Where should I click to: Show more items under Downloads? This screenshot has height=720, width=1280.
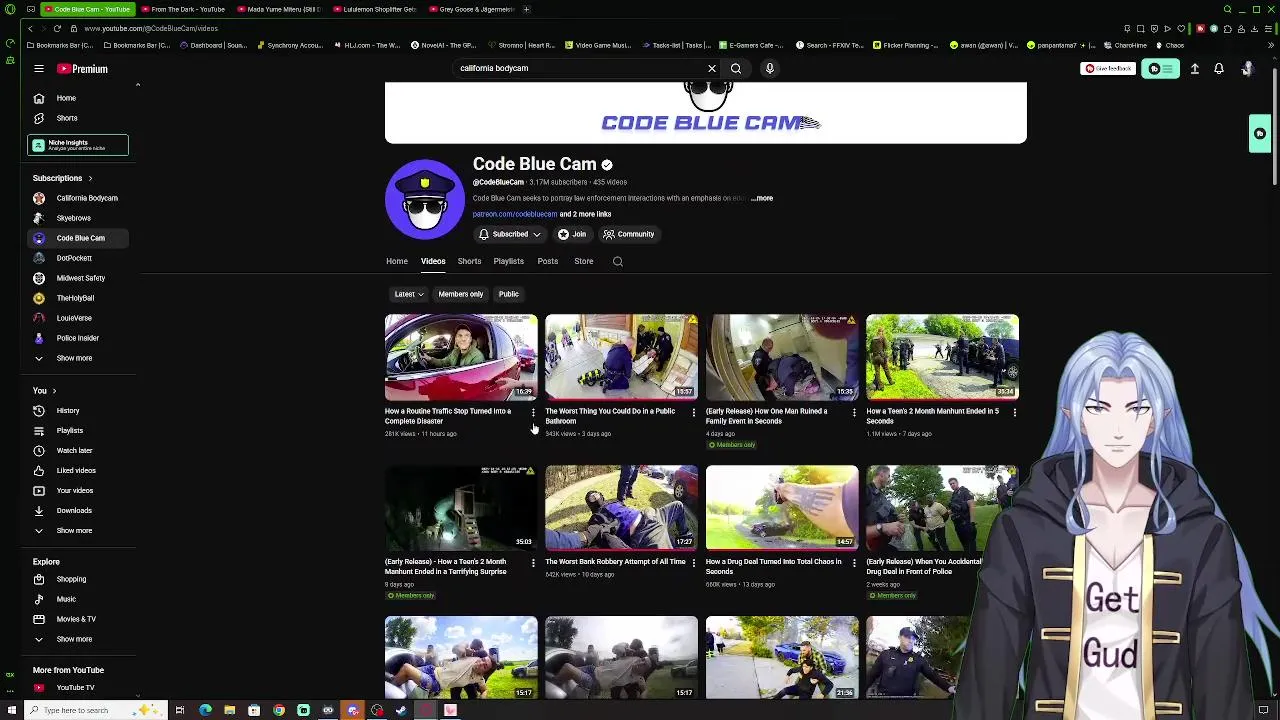coord(78,531)
